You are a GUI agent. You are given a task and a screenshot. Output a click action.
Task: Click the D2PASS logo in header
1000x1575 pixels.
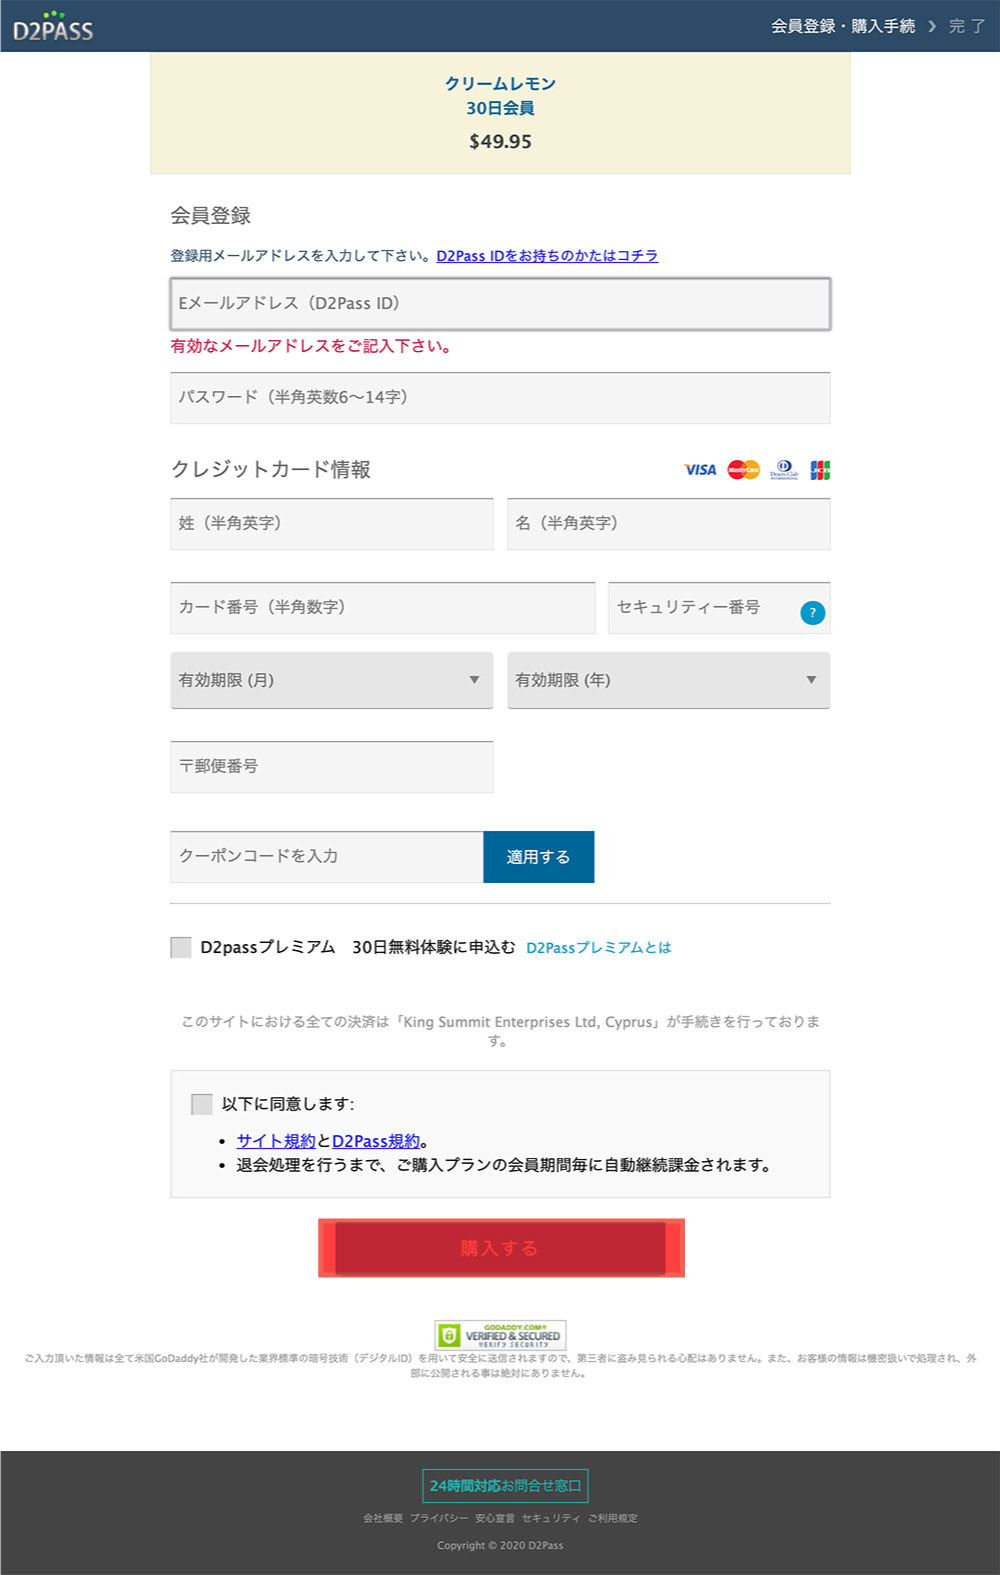point(53,27)
